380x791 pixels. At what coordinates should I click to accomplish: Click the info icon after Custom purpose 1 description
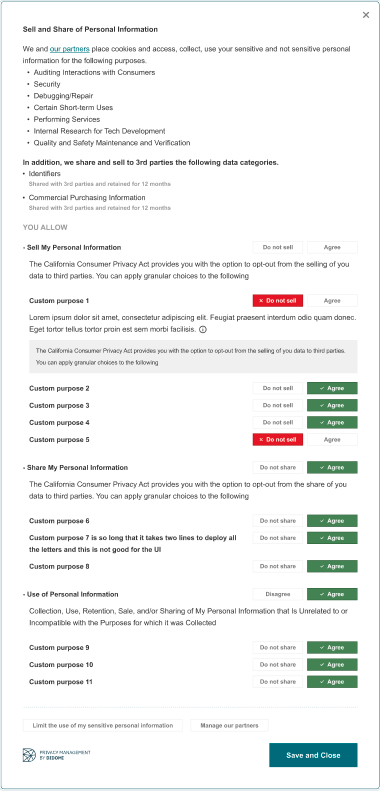coord(203,329)
